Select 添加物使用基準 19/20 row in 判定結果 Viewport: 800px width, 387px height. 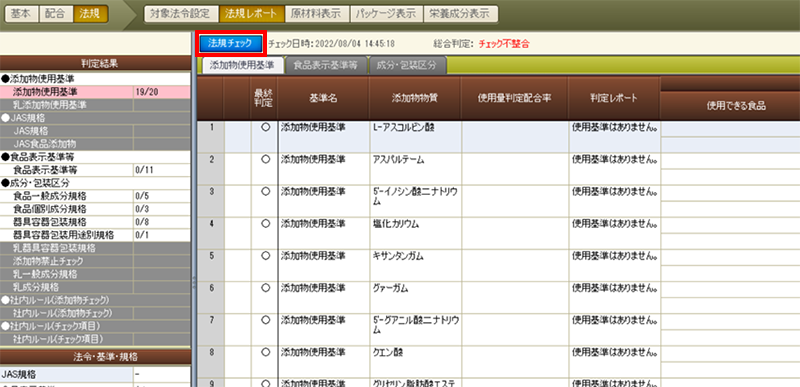(x=95, y=92)
